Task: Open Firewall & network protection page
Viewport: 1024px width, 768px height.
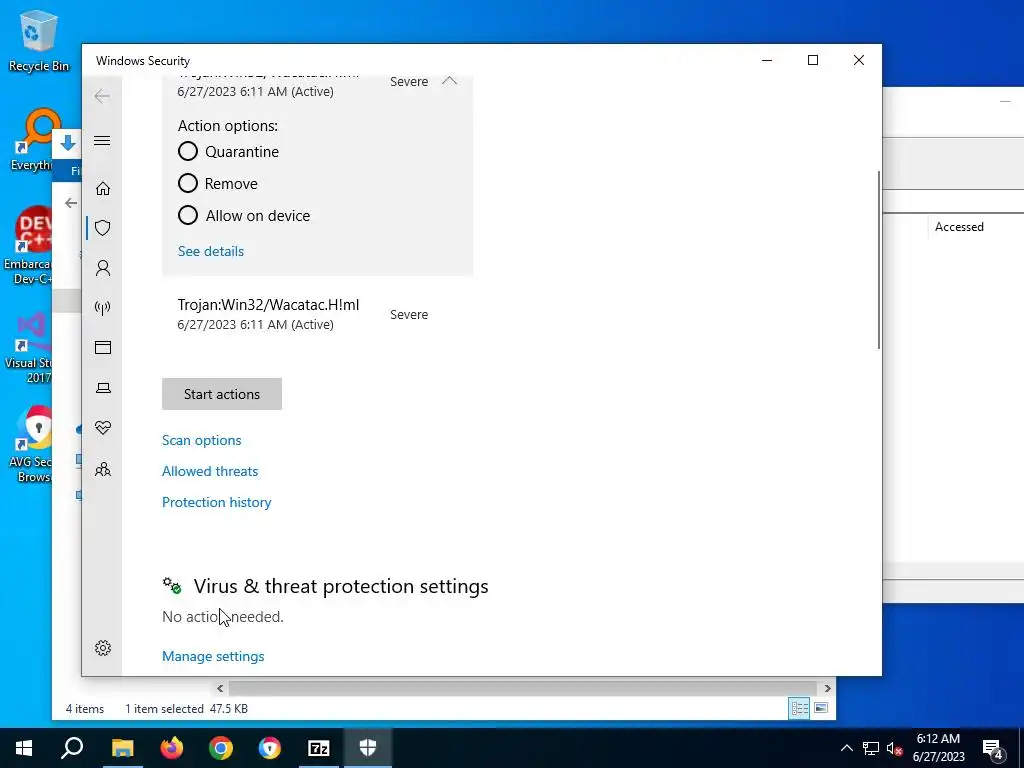Action: click(x=103, y=308)
